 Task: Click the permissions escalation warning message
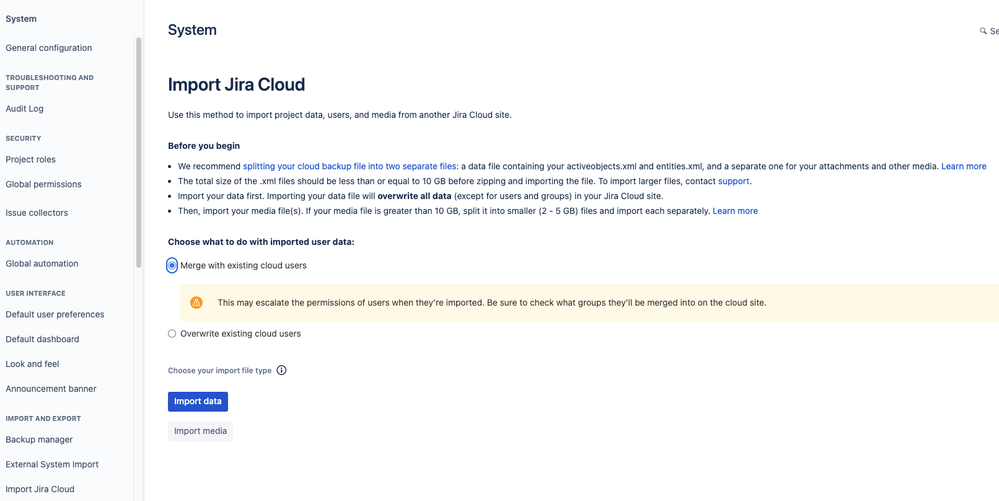point(492,303)
